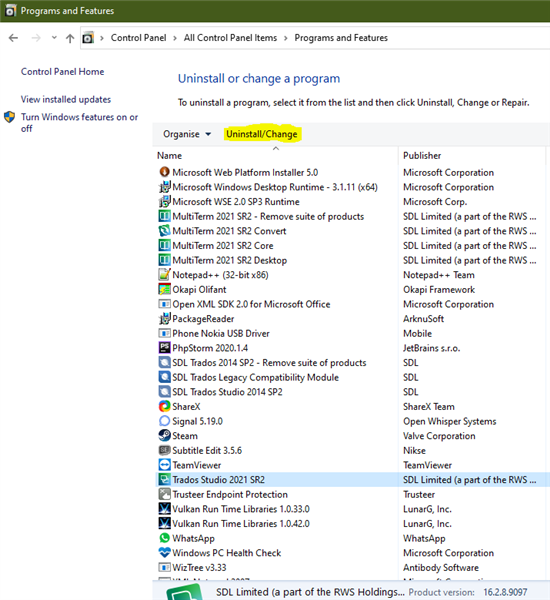Click the Subtitle Edit 3.5.6 icon
Image resolution: width=550 pixels, height=600 pixels.
[164, 450]
